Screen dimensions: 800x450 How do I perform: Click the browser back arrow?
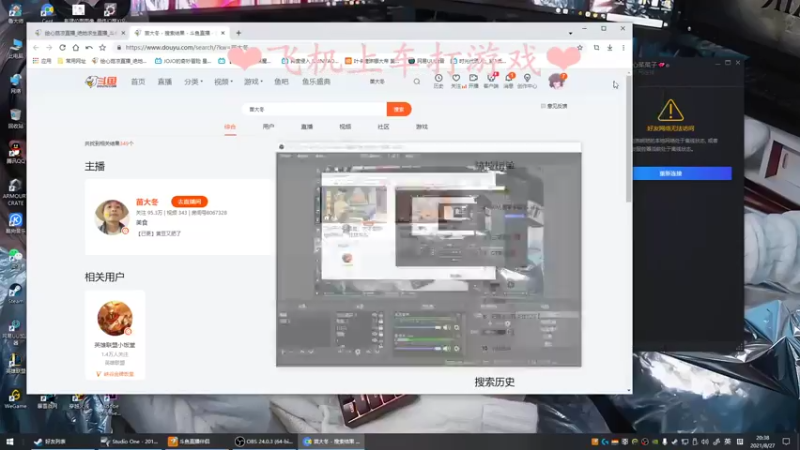(x=36, y=47)
